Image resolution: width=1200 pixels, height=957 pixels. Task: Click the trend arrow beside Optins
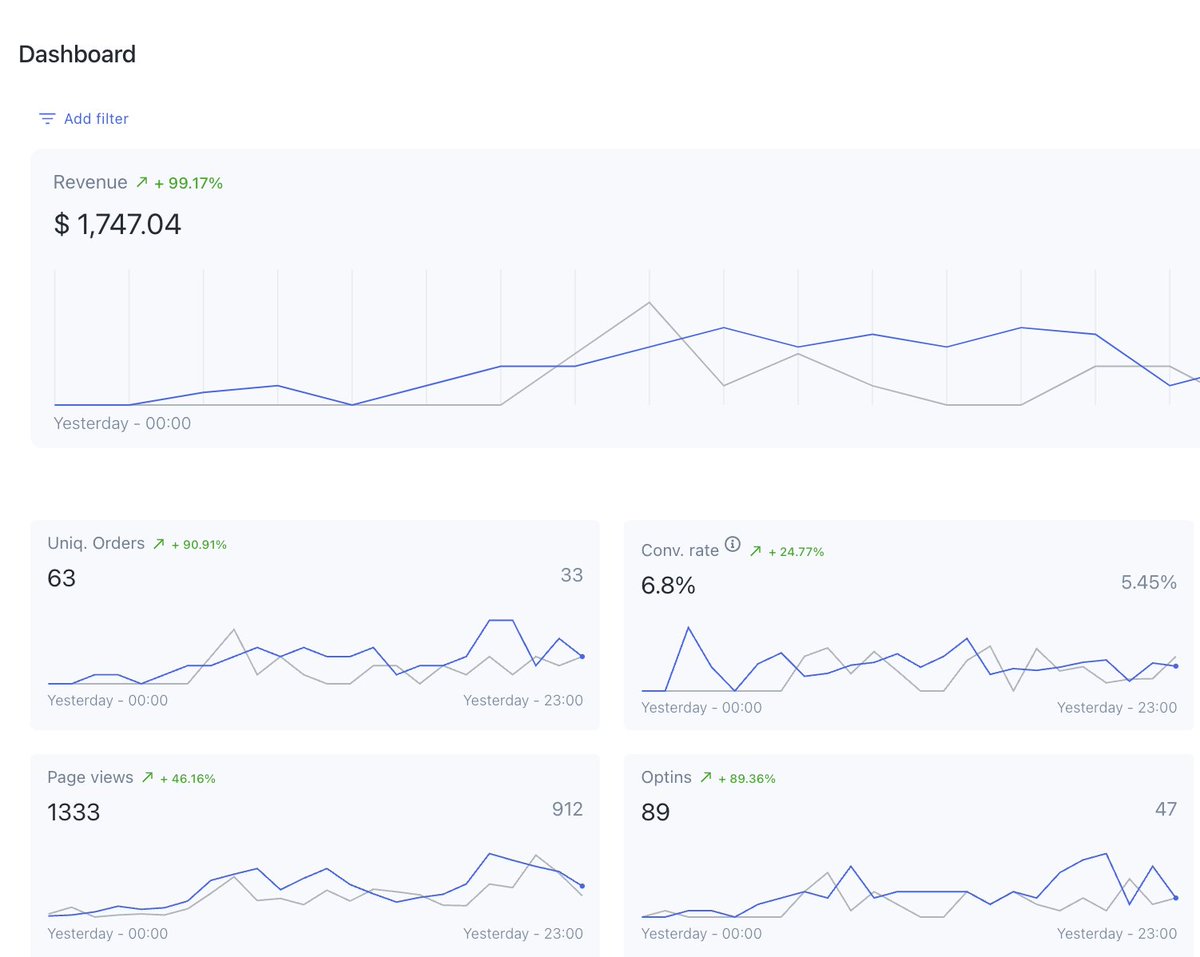[x=706, y=778]
